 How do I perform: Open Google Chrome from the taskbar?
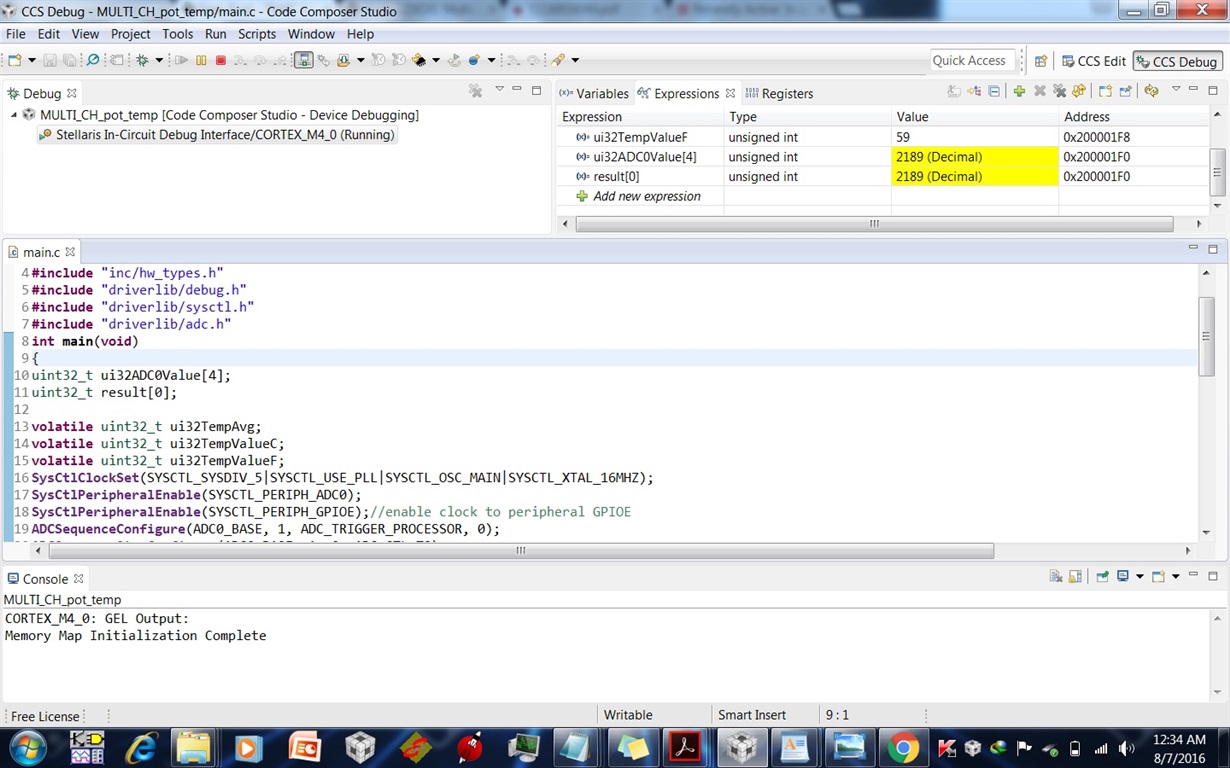point(903,748)
